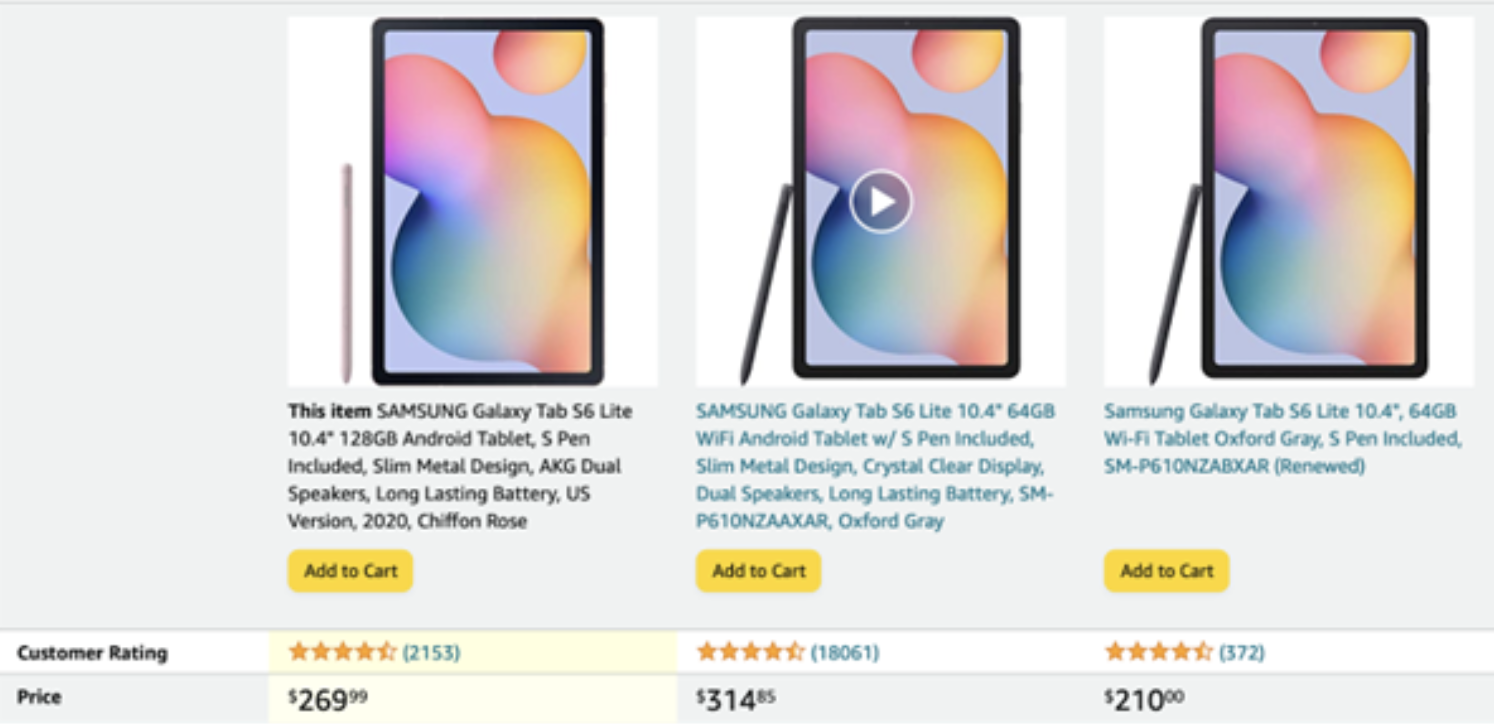
Task: Open the Renewed Oxford Gray tablet image
Action: [1288, 202]
